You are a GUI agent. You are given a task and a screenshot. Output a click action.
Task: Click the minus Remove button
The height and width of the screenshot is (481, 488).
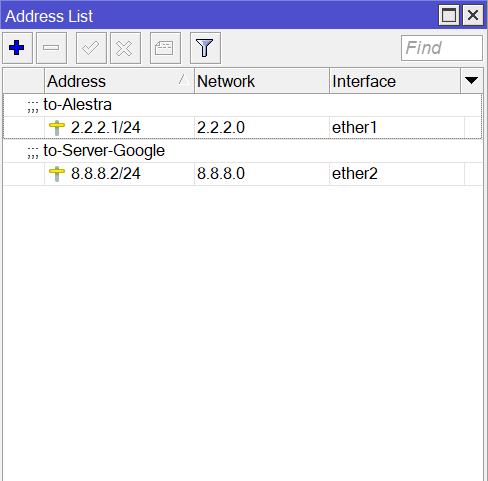tap(51, 48)
